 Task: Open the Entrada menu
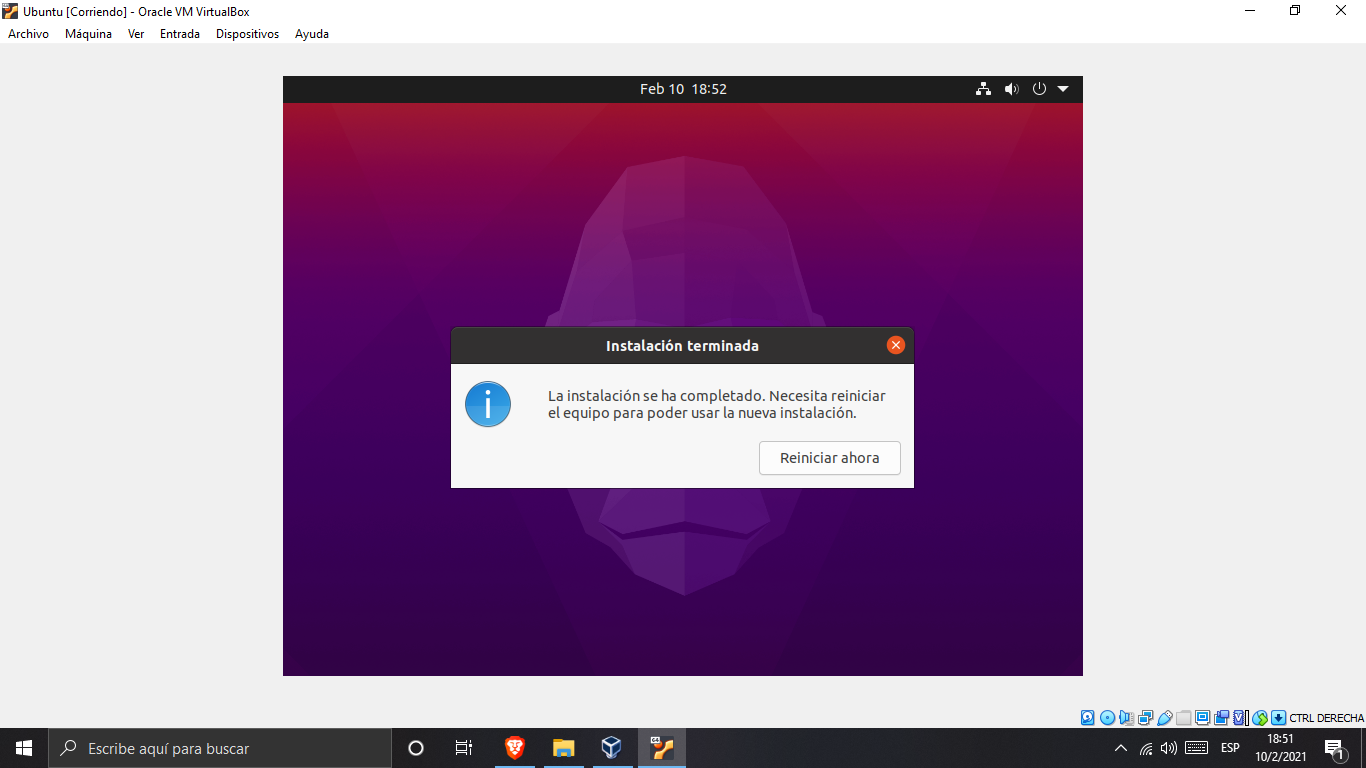click(180, 33)
